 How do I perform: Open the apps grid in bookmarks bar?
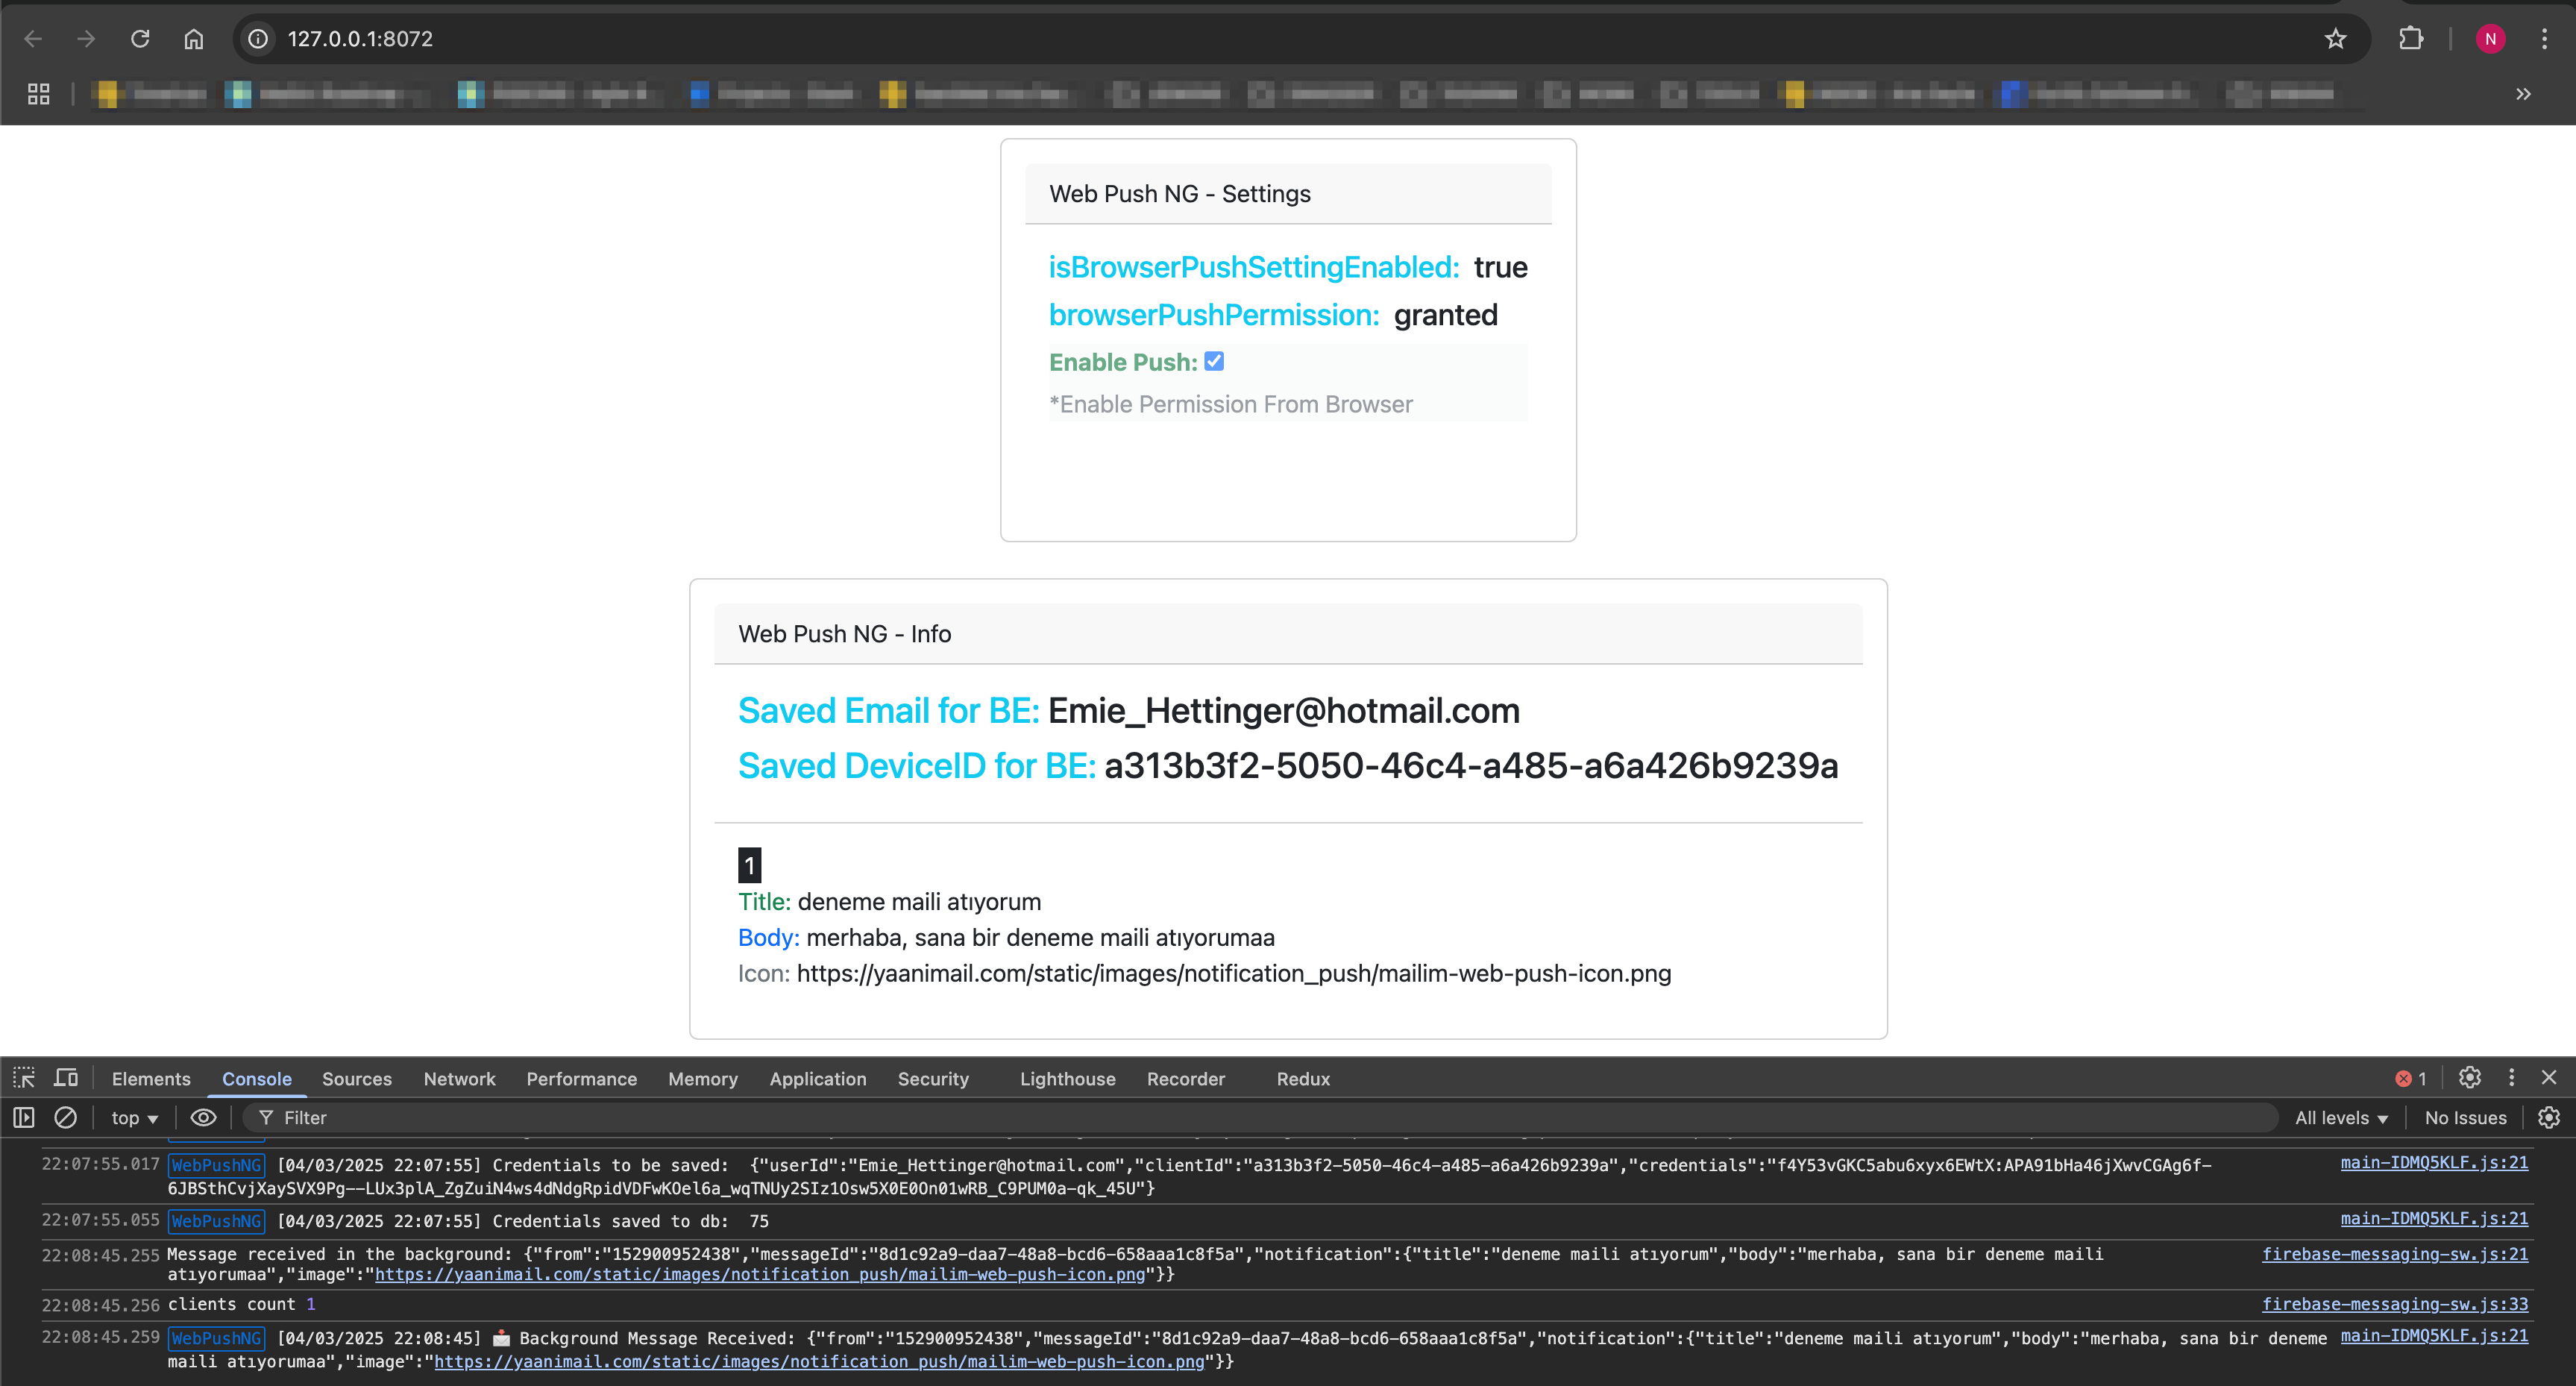pyautogui.click(x=39, y=94)
